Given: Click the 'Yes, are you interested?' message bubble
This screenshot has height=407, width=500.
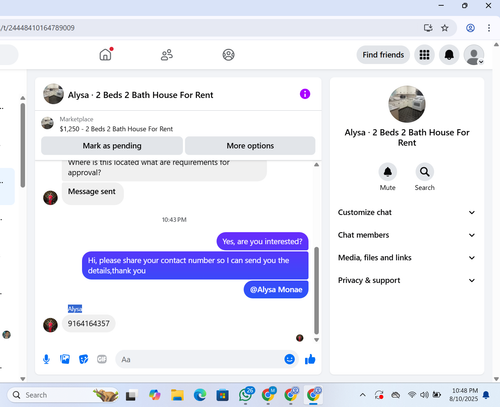Looking at the screenshot, I should point(262,241).
